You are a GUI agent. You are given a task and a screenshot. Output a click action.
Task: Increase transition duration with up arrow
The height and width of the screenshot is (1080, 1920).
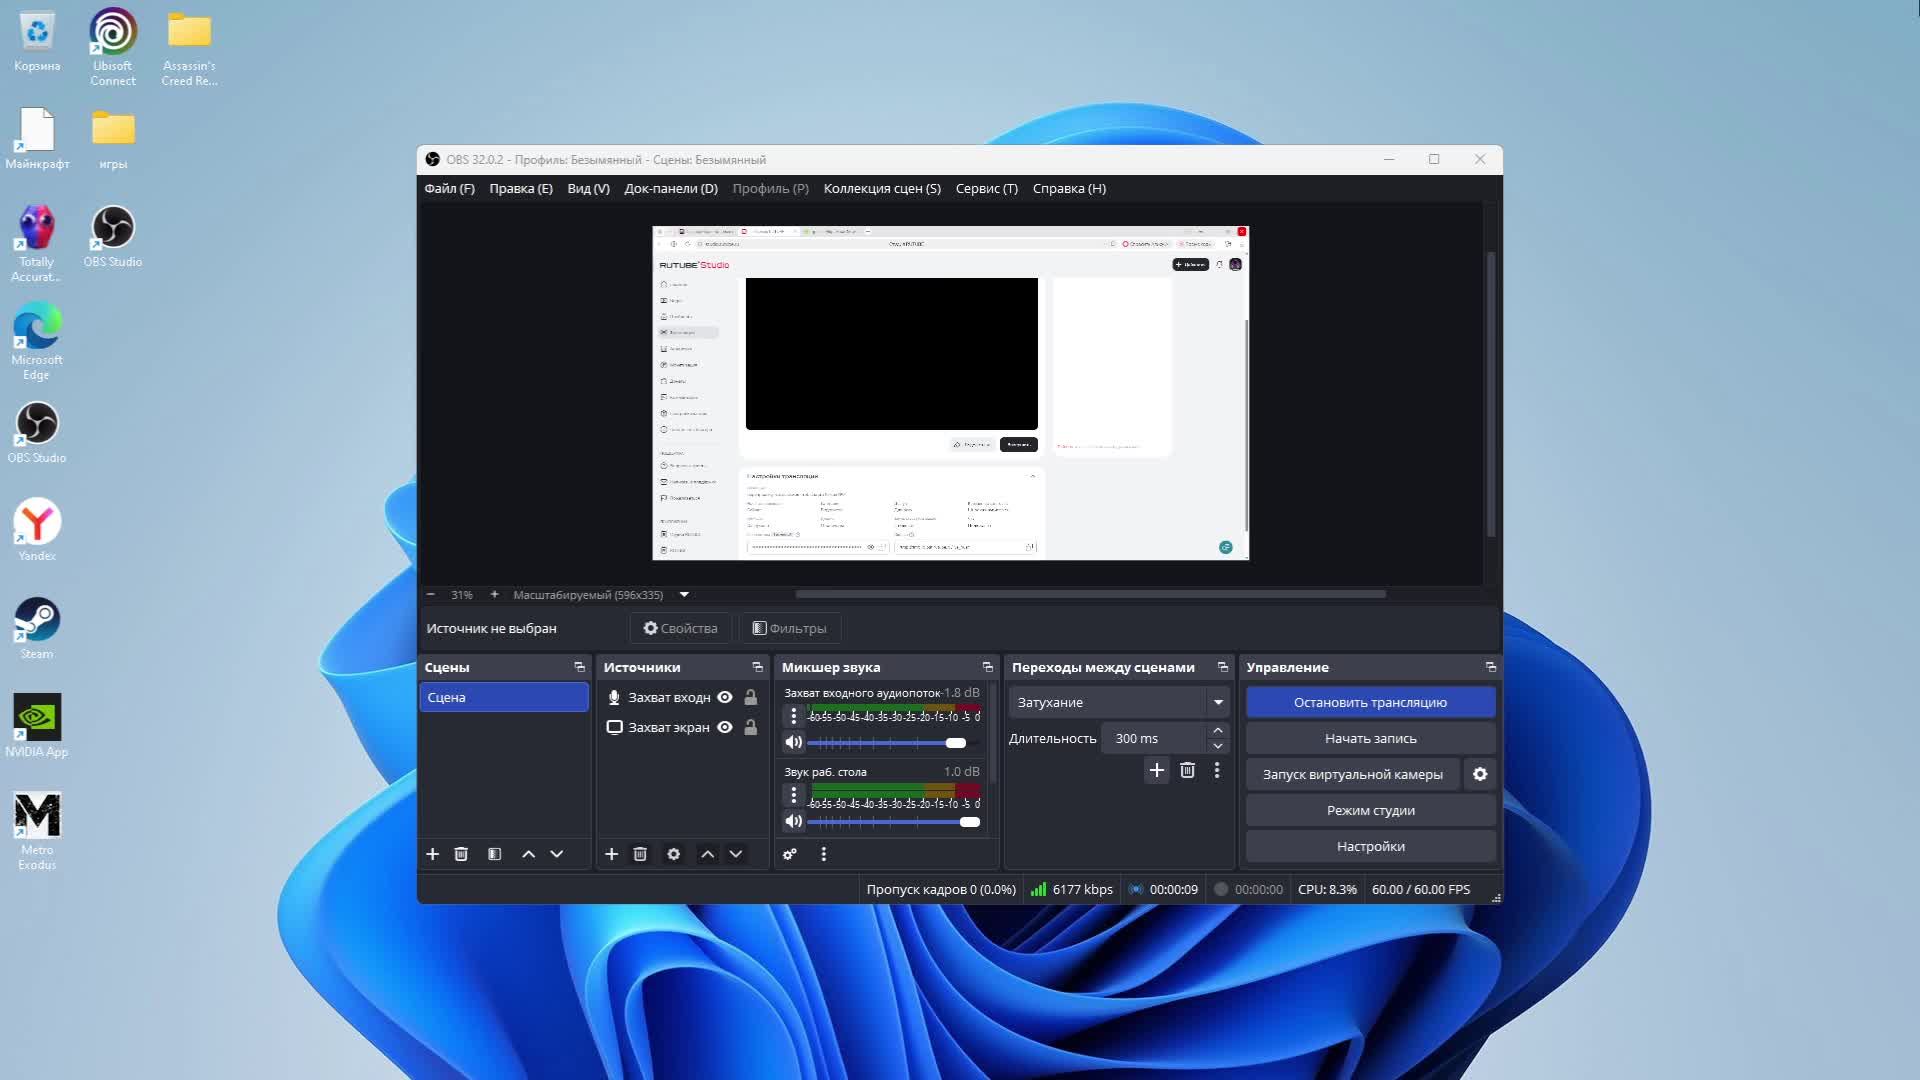click(x=1218, y=731)
